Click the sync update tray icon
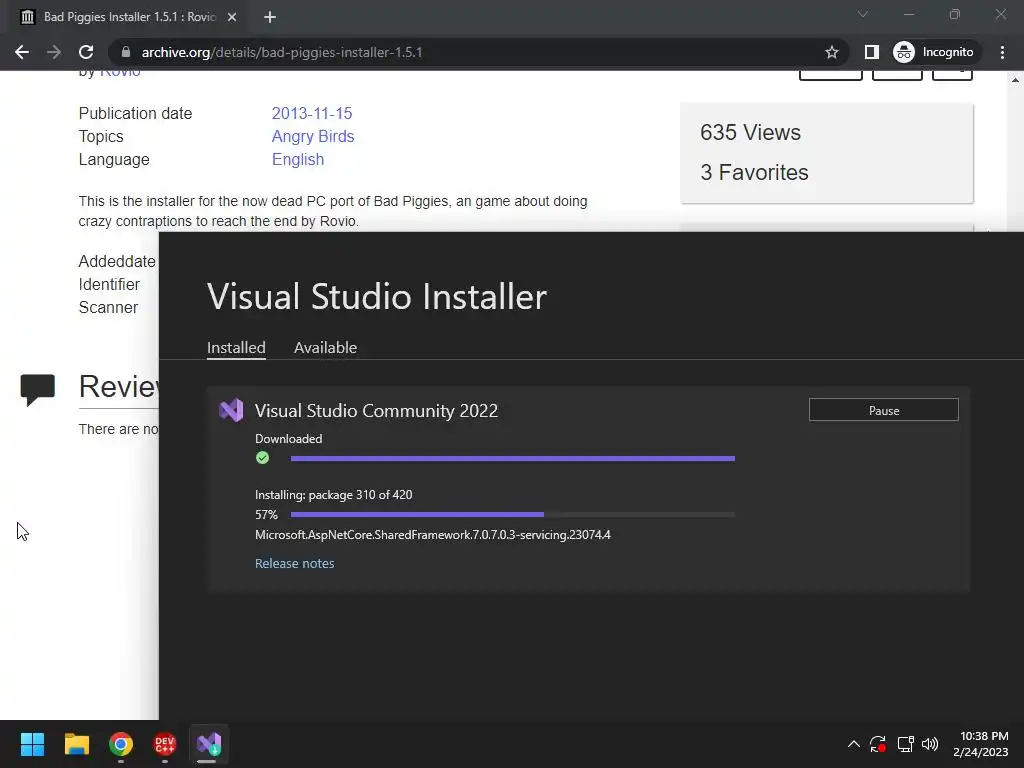This screenshot has width=1024, height=768. 878,744
